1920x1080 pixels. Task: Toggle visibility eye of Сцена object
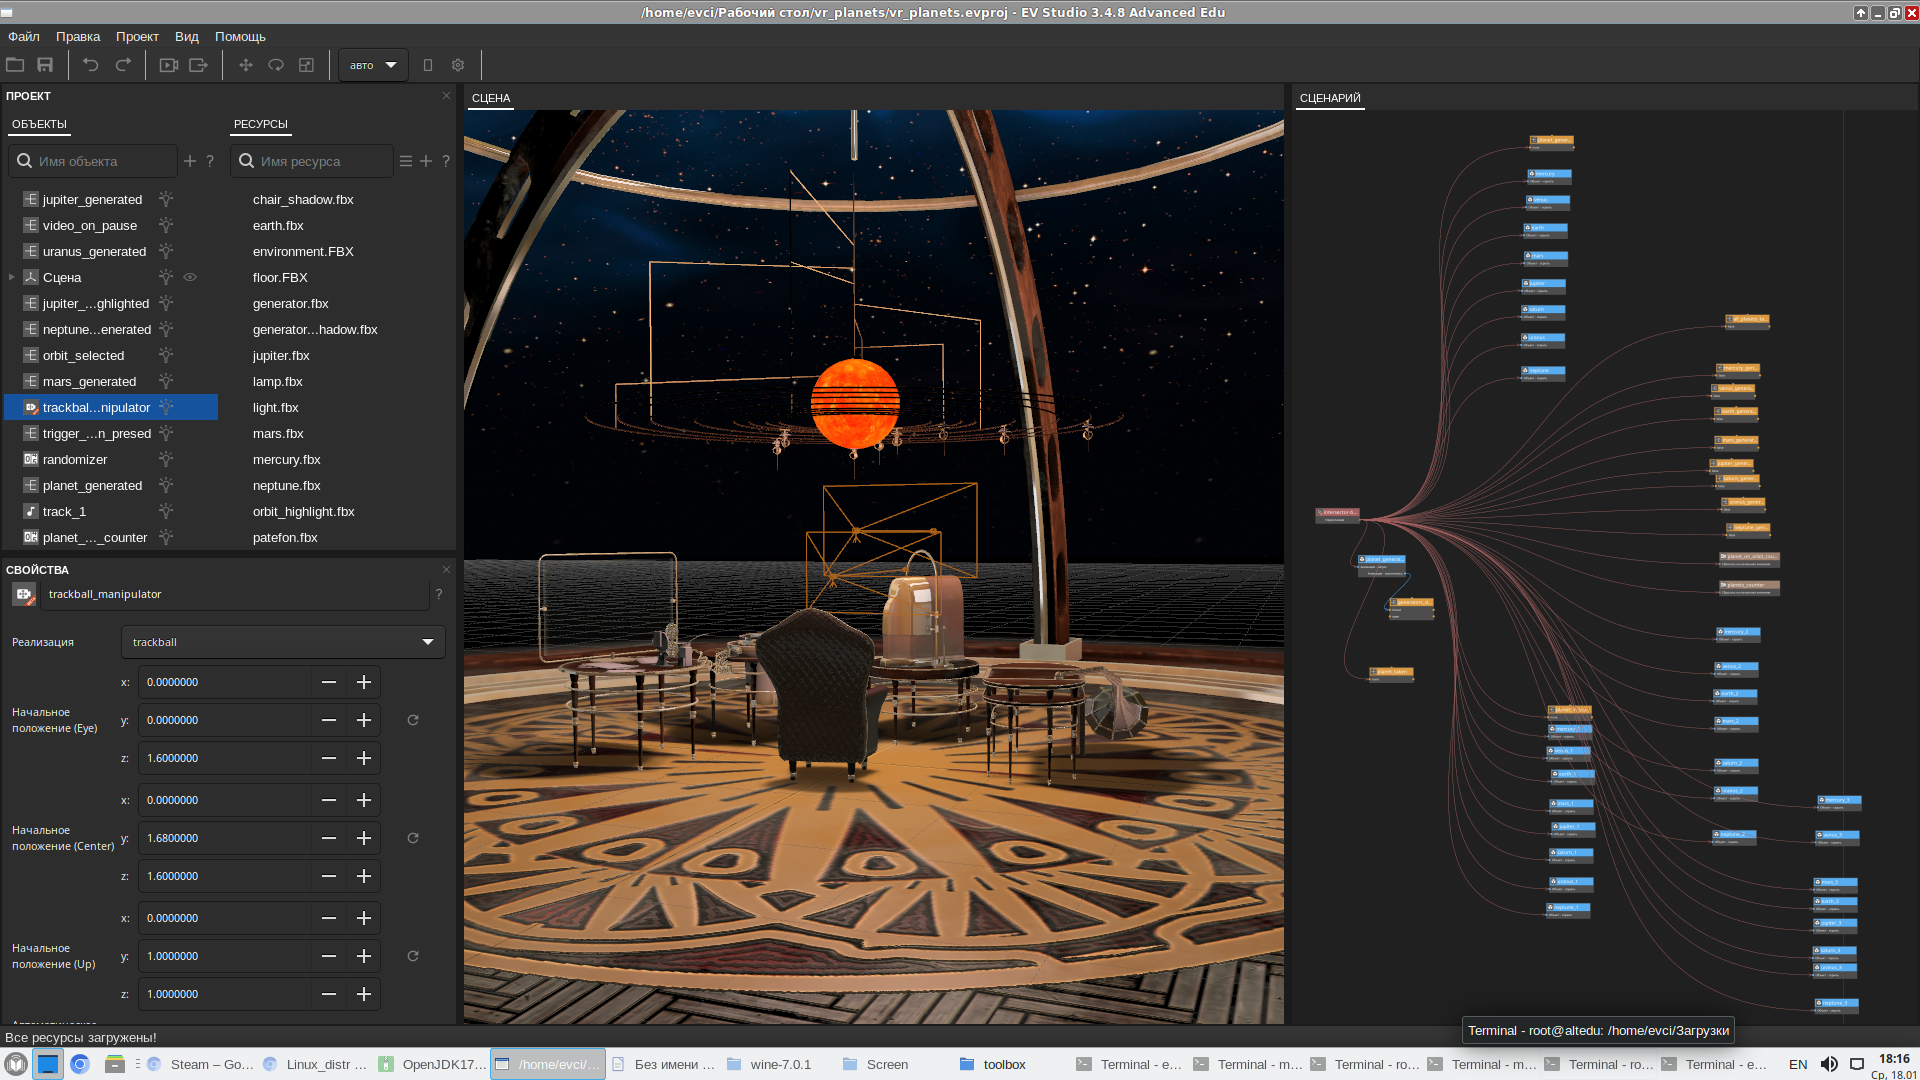pyautogui.click(x=190, y=277)
